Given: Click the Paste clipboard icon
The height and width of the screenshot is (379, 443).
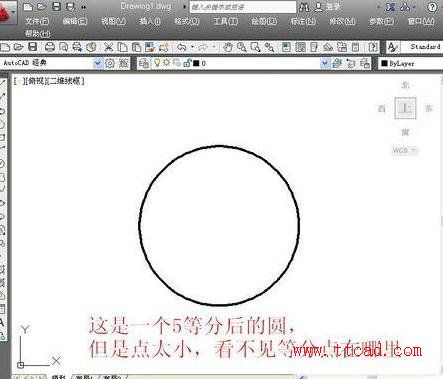Looking at the screenshot, I should coord(136,47).
